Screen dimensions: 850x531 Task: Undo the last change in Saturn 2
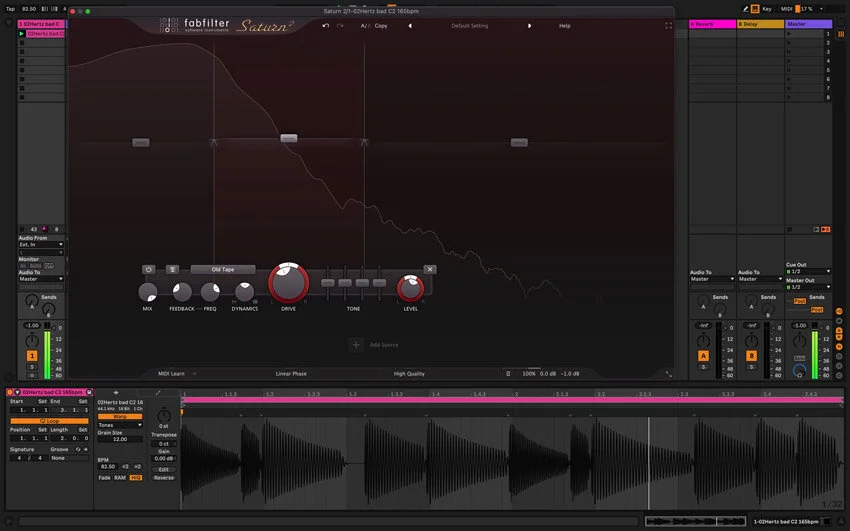pyautogui.click(x=326, y=25)
